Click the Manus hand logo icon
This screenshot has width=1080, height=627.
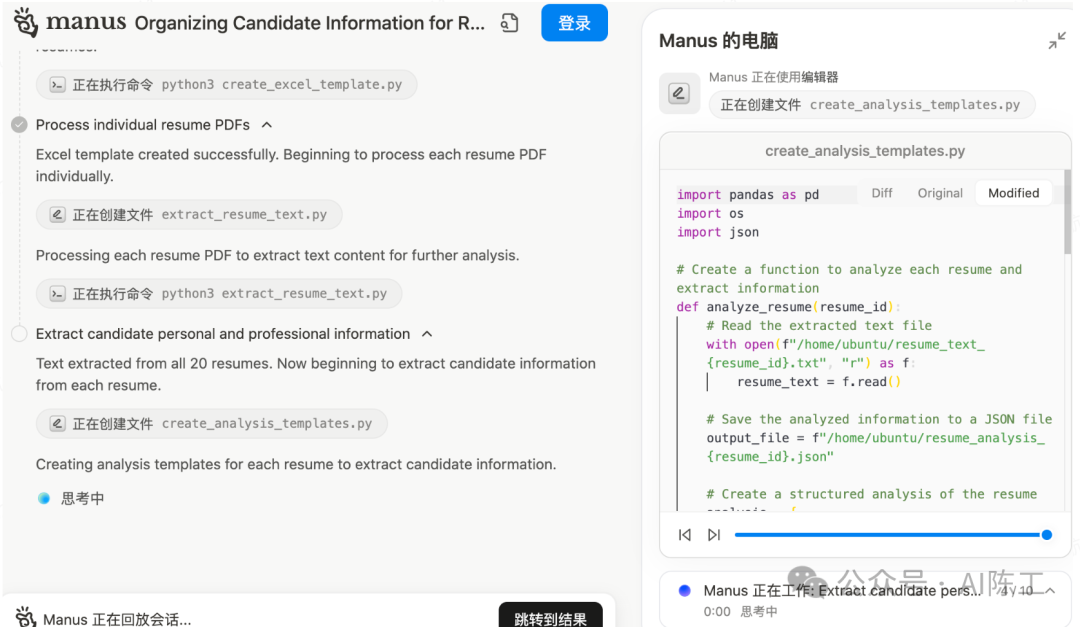click(26, 23)
